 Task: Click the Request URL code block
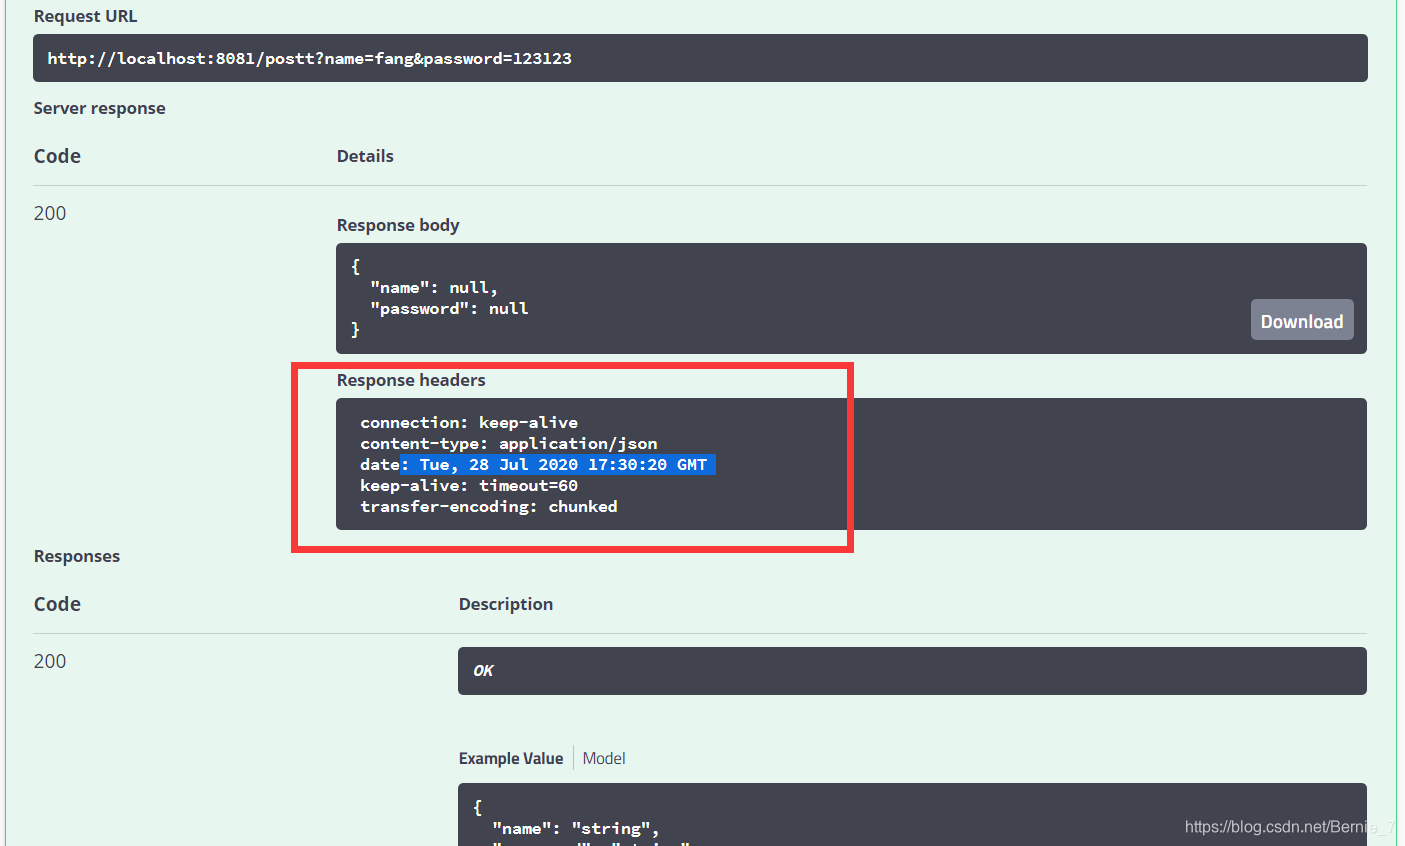(700, 58)
